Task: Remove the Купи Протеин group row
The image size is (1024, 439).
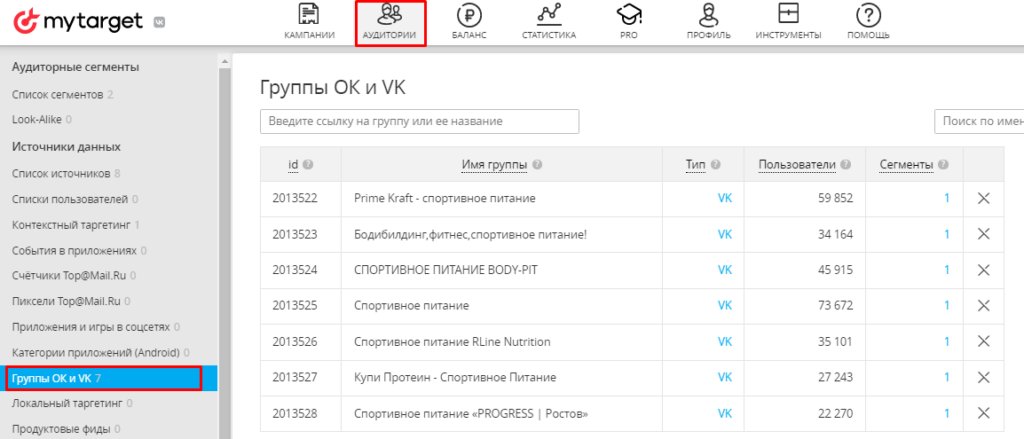Action: coord(983,377)
